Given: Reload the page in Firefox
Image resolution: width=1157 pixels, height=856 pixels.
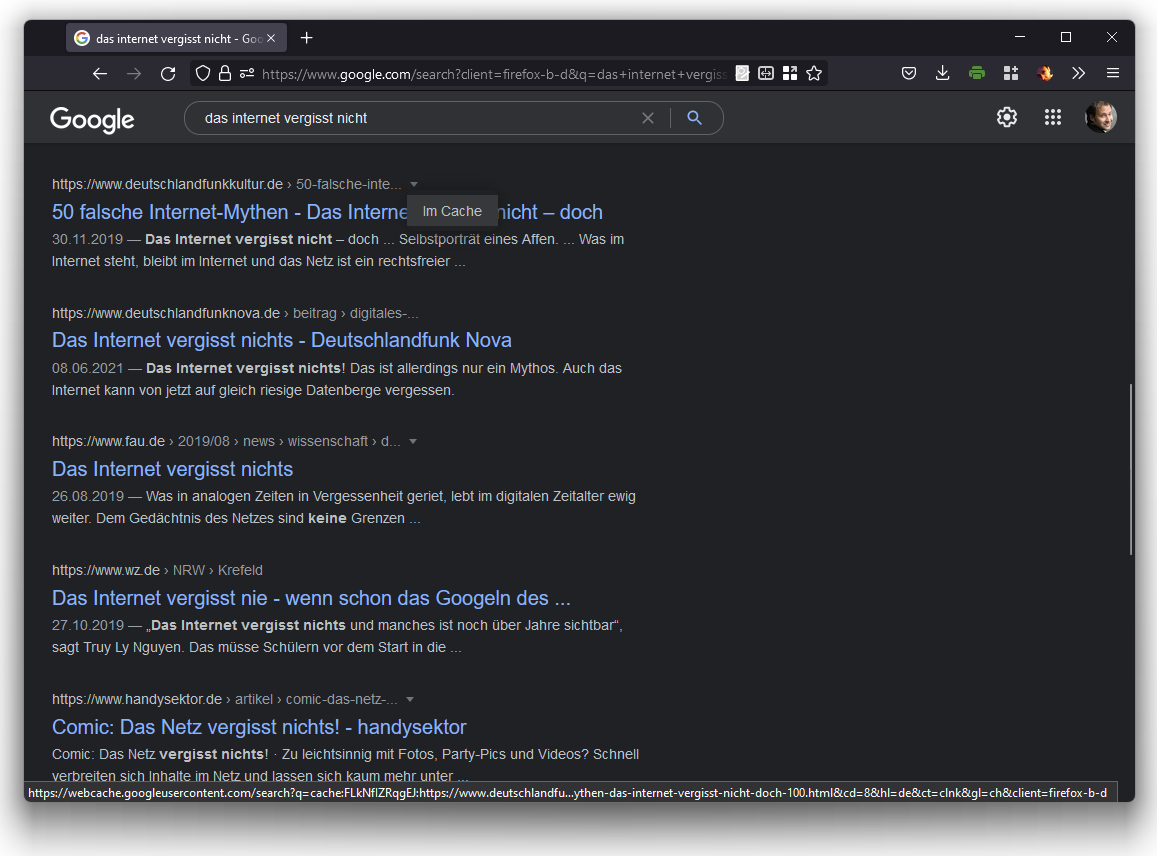Looking at the screenshot, I should coord(168,73).
